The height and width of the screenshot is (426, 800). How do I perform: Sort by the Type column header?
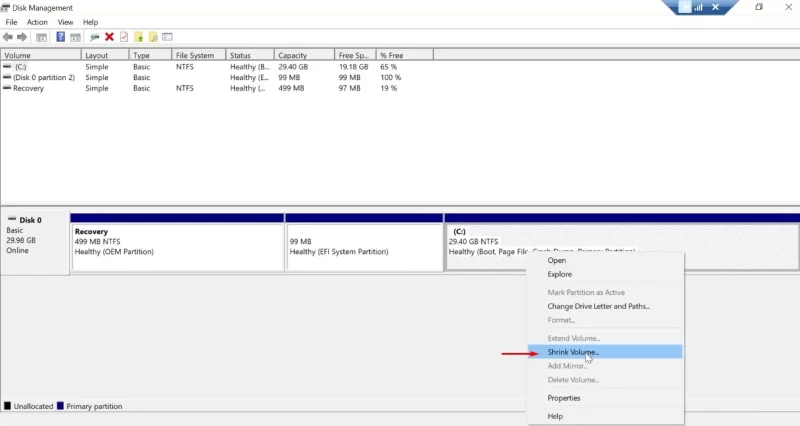[151, 55]
